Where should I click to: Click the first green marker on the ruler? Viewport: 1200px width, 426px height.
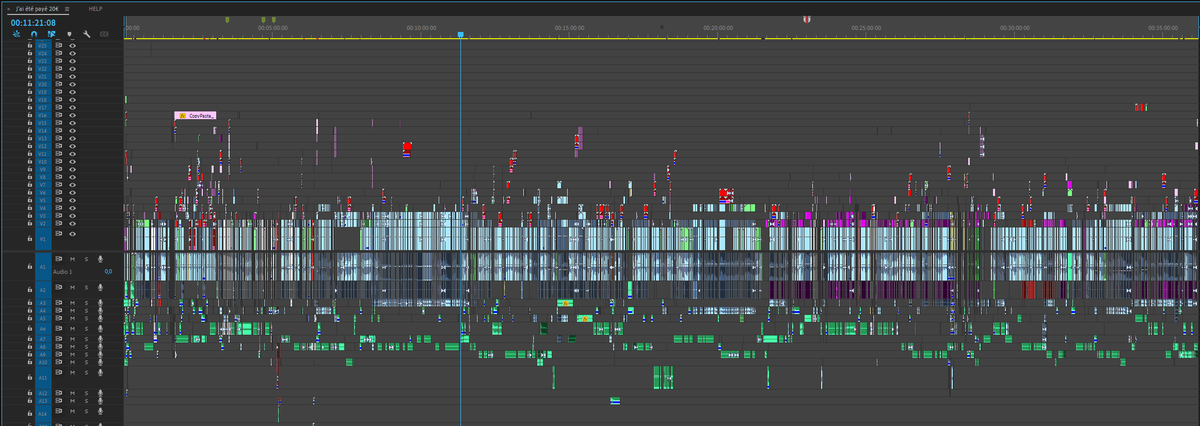pos(227,19)
